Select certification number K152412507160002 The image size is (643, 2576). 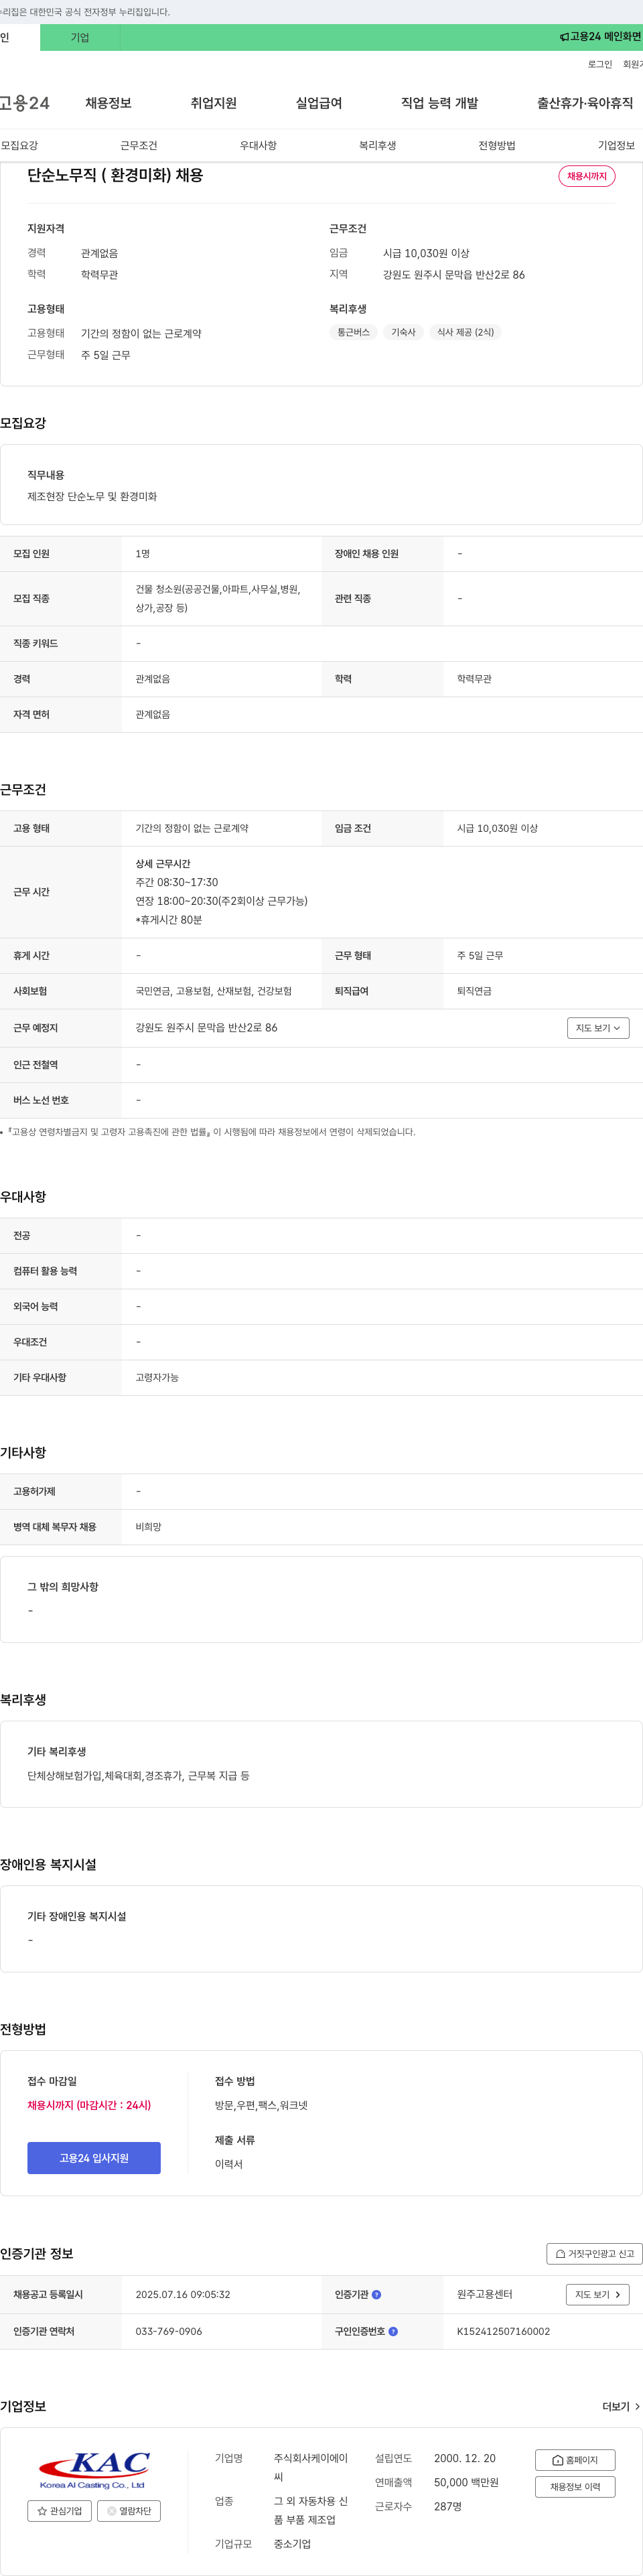pyautogui.click(x=503, y=2331)
